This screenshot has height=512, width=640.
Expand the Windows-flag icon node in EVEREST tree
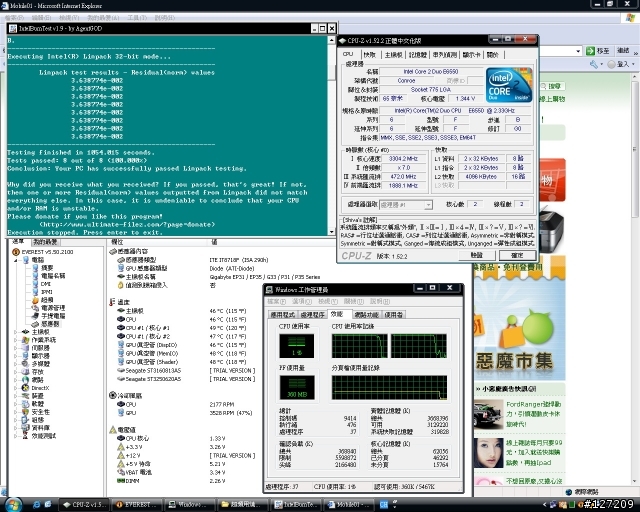pos(16,340)
